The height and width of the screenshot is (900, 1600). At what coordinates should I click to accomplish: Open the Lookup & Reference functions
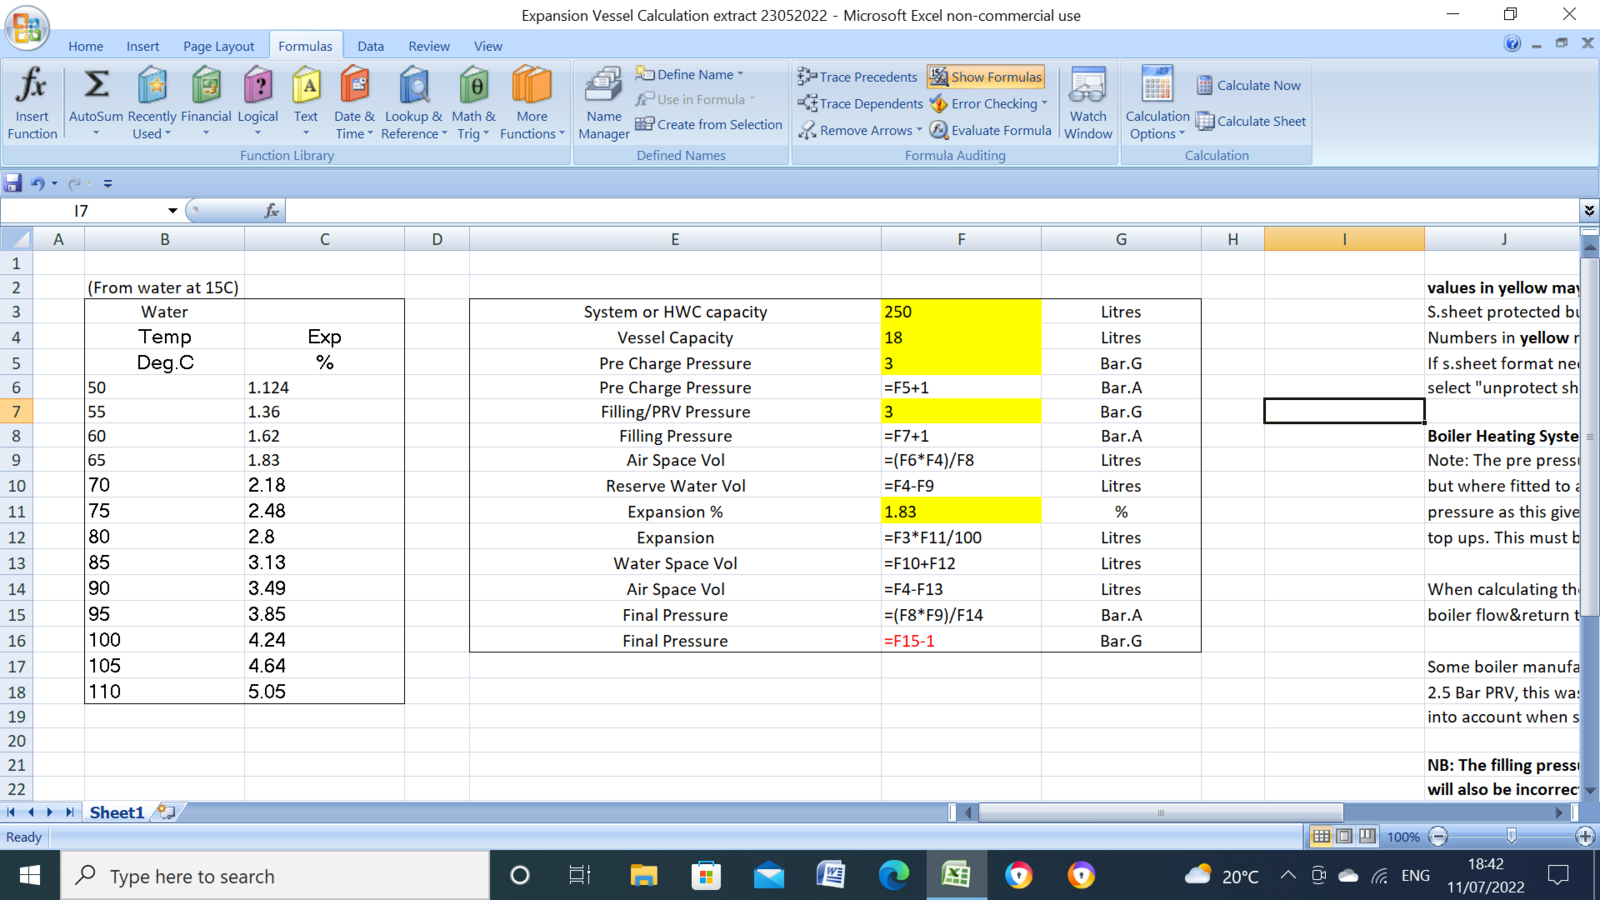tap(413, 102)
